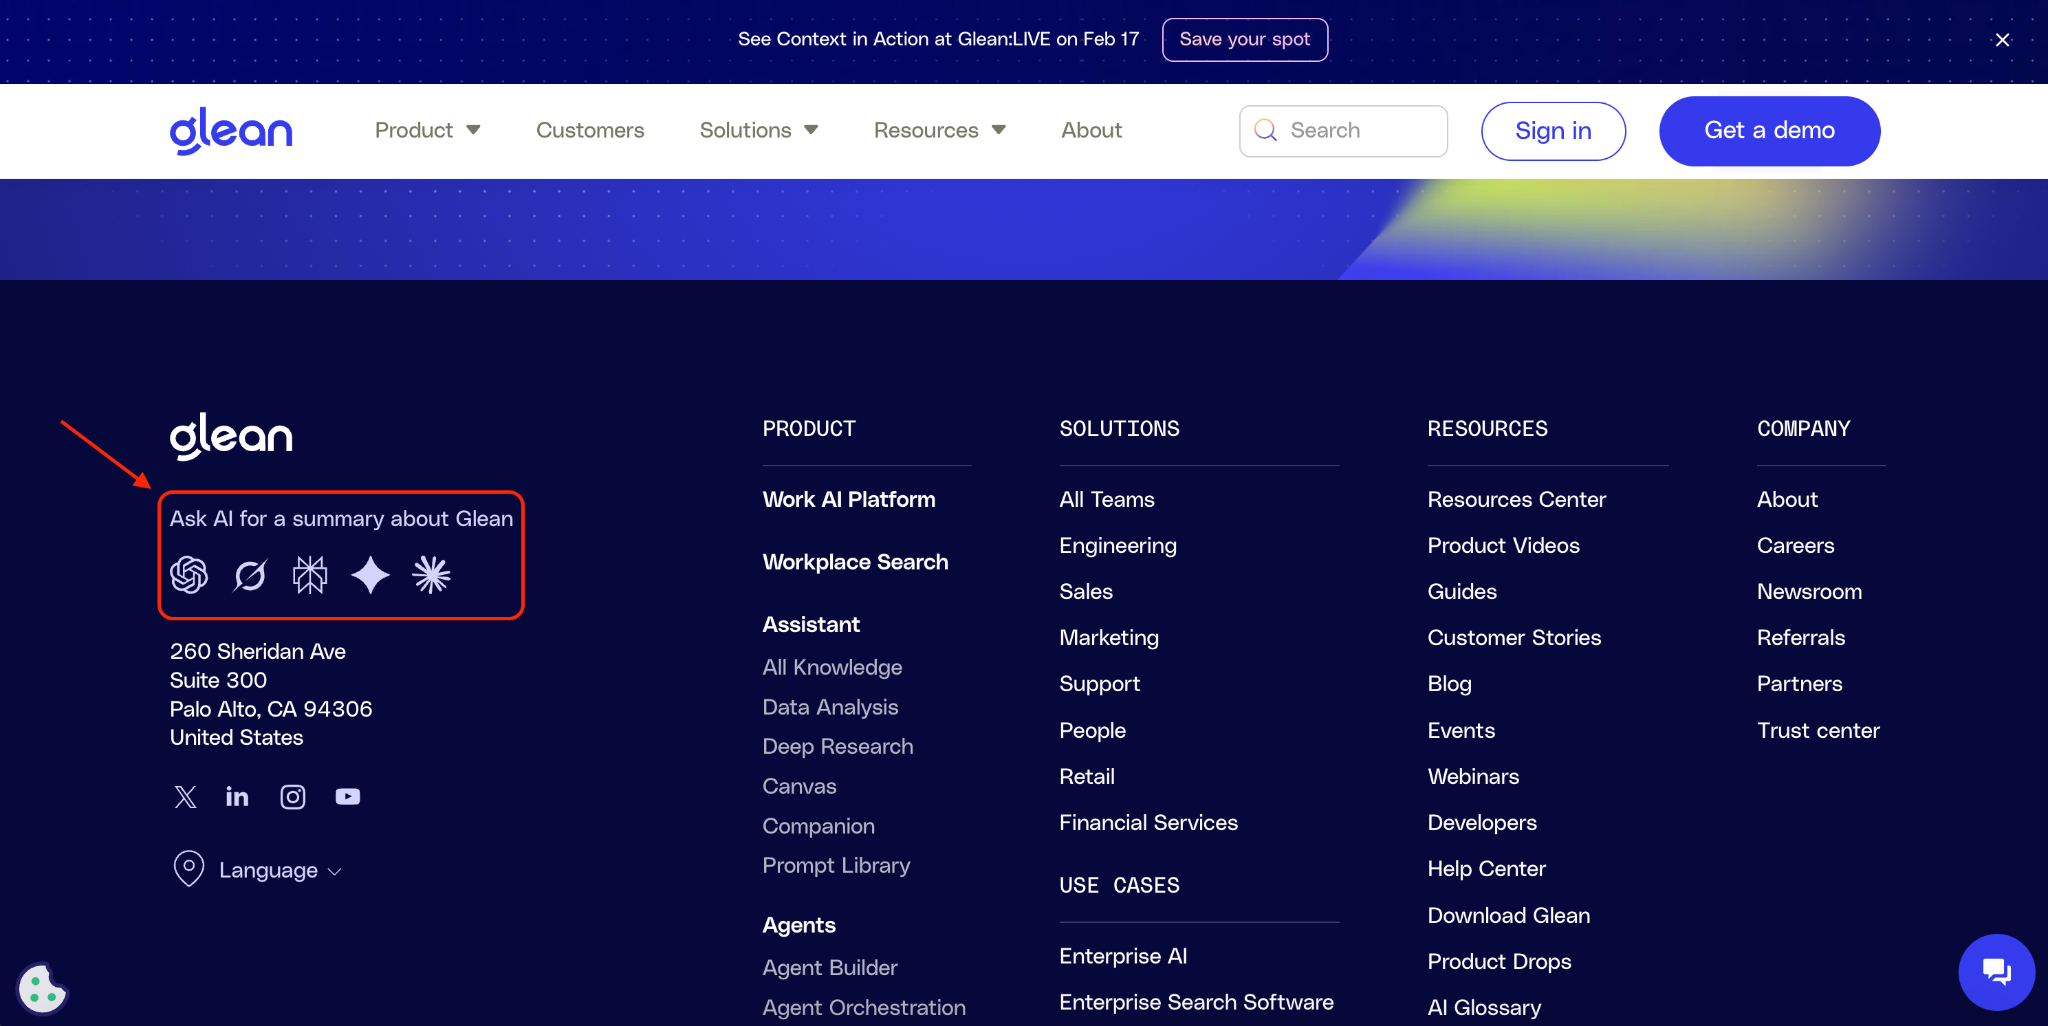Open cookie preferences icon
Screen dimensions: 2048x1026
pos(42,989)
